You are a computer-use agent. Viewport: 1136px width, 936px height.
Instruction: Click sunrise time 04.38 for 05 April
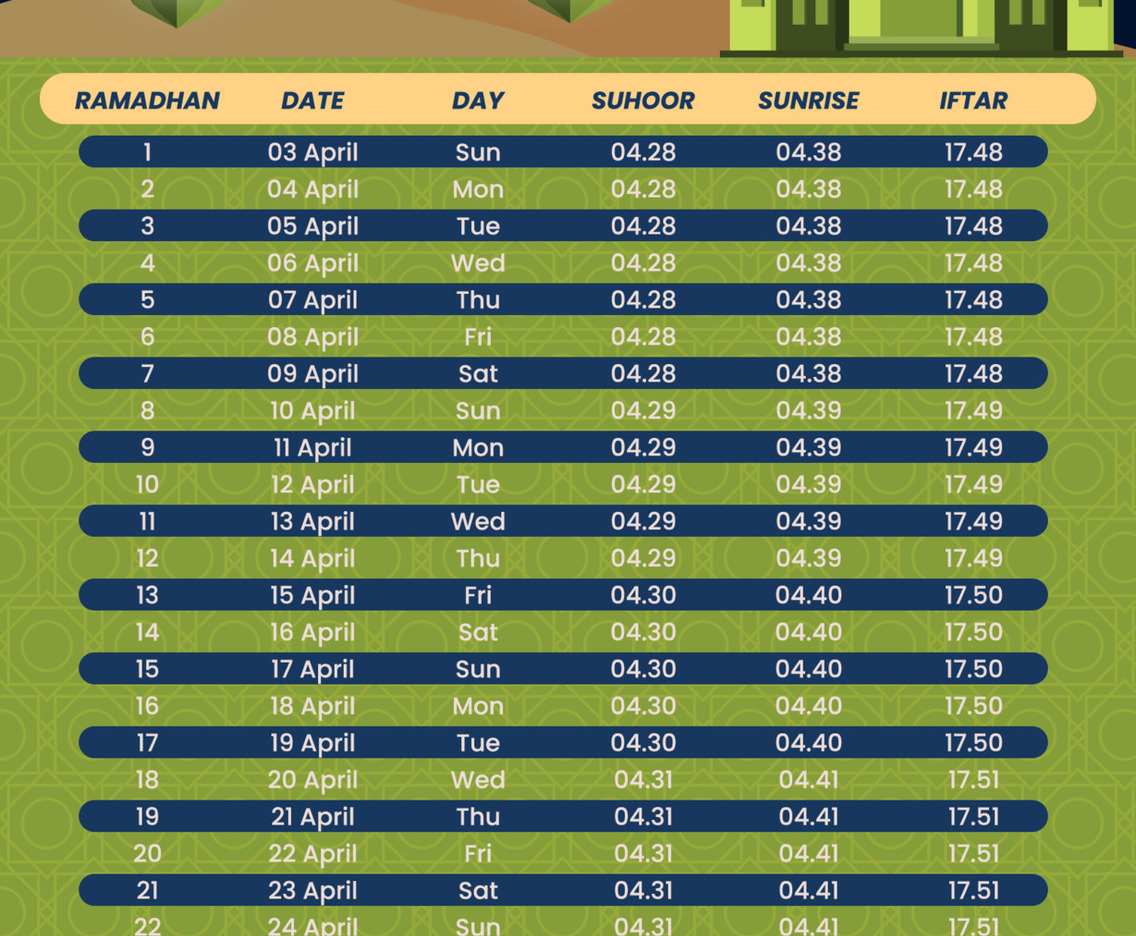[809, 226]
